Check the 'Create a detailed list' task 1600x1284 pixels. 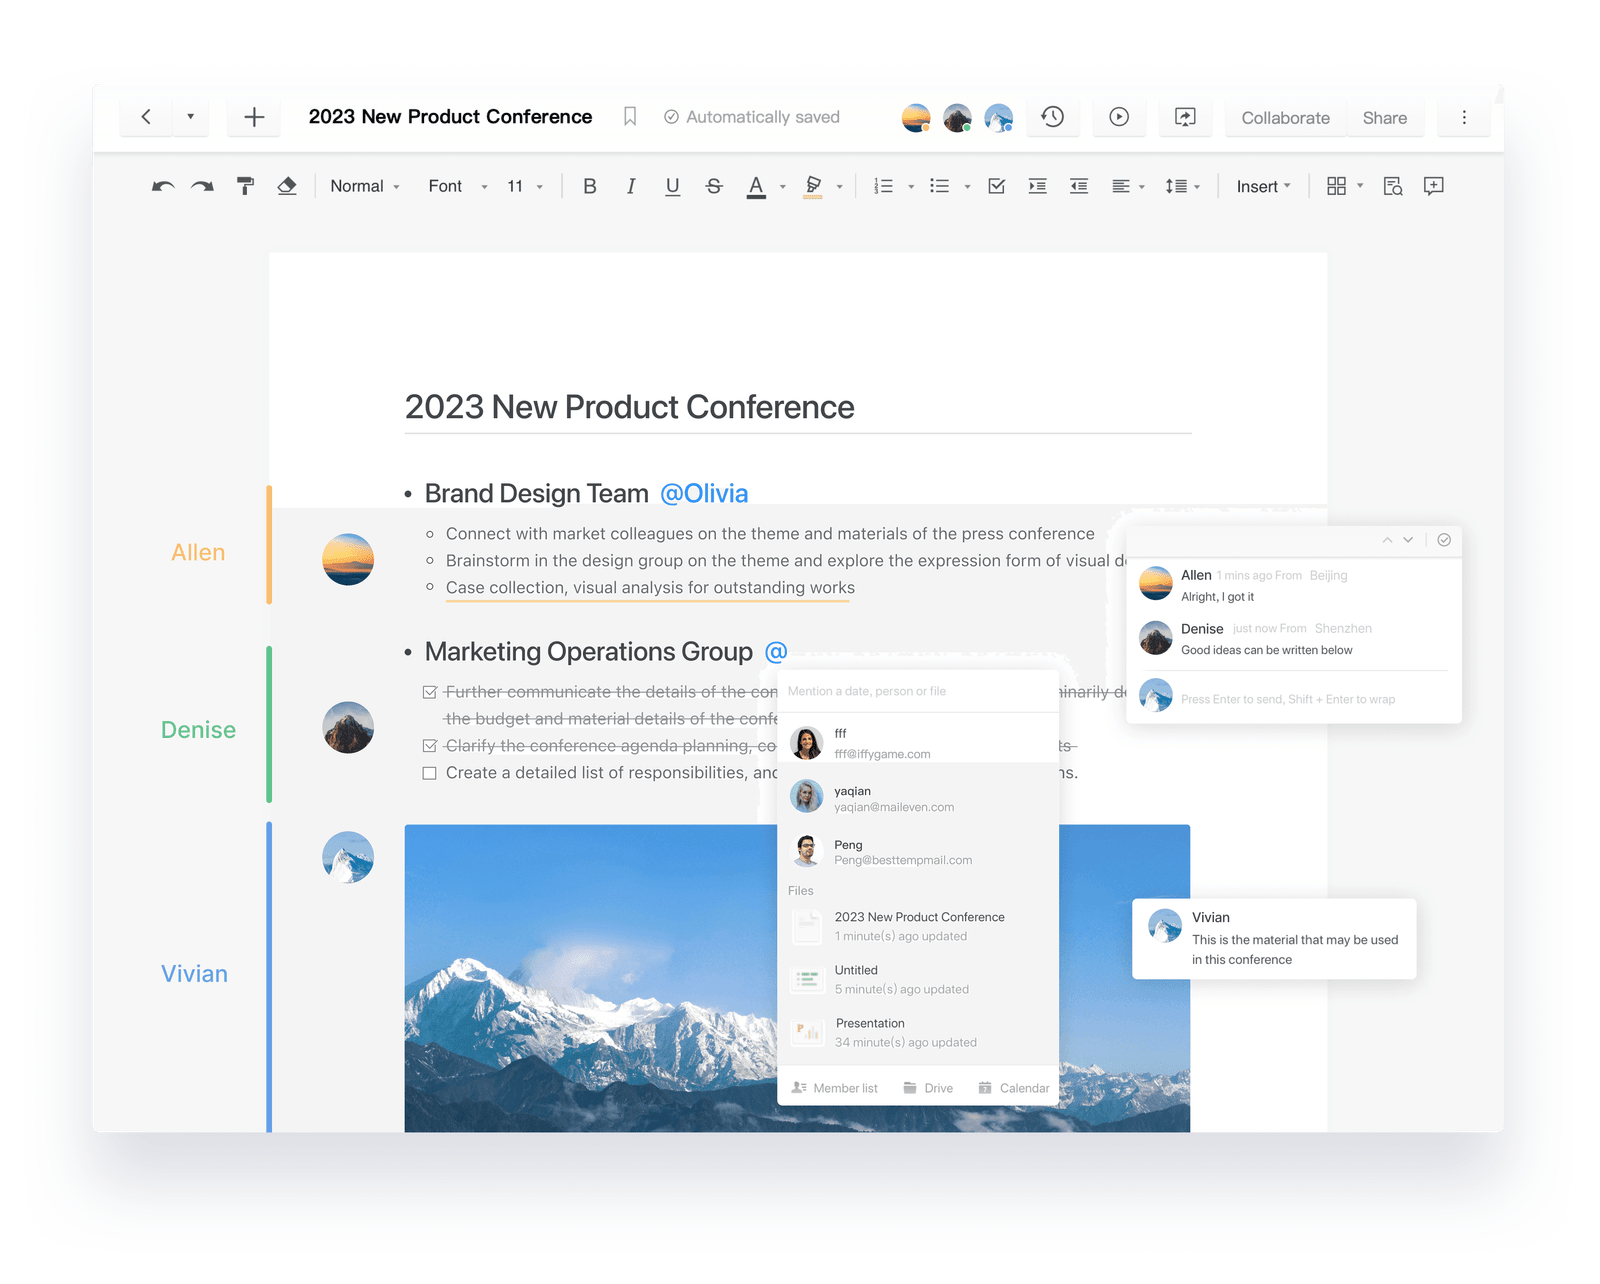coord(430,773)
